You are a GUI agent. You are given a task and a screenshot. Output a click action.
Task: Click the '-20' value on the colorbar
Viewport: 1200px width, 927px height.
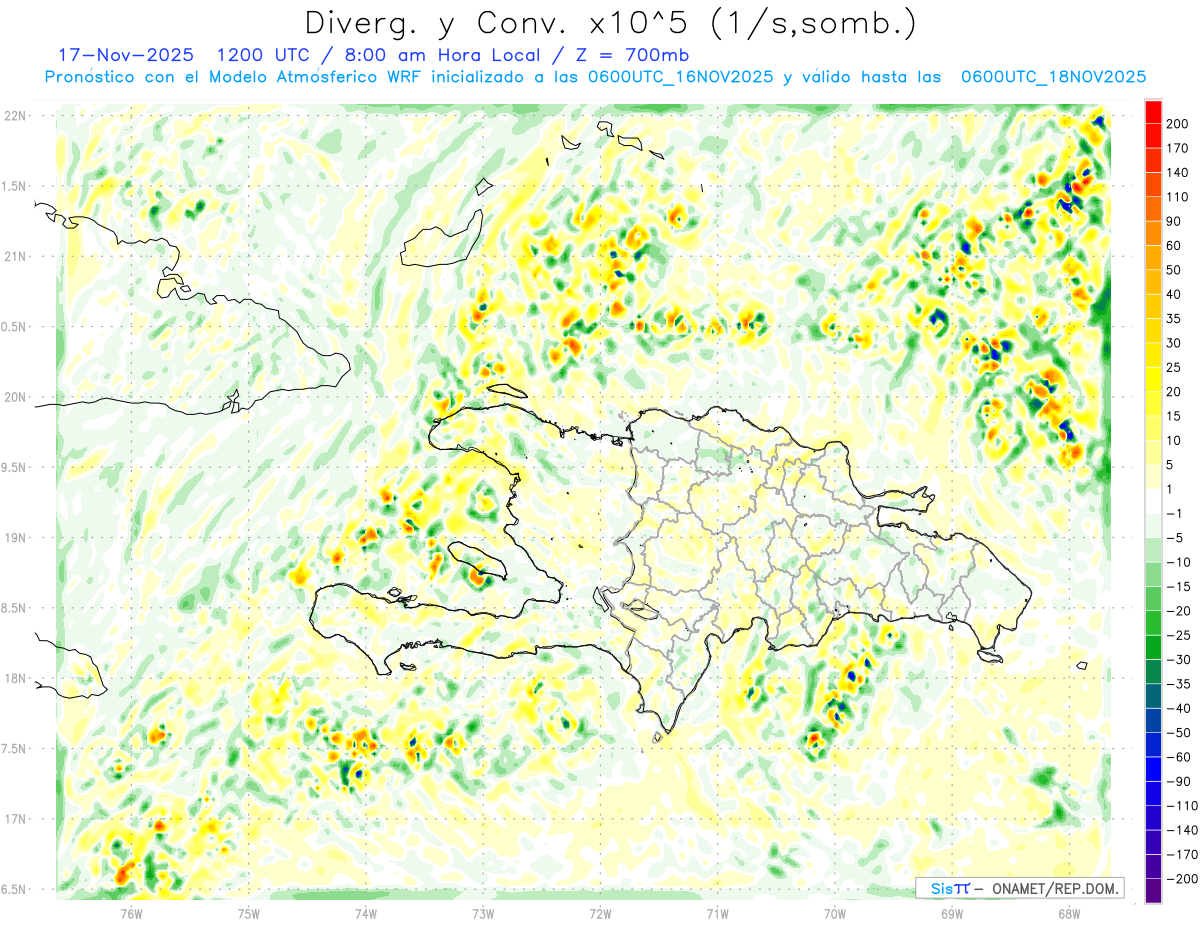point(1178,611)
